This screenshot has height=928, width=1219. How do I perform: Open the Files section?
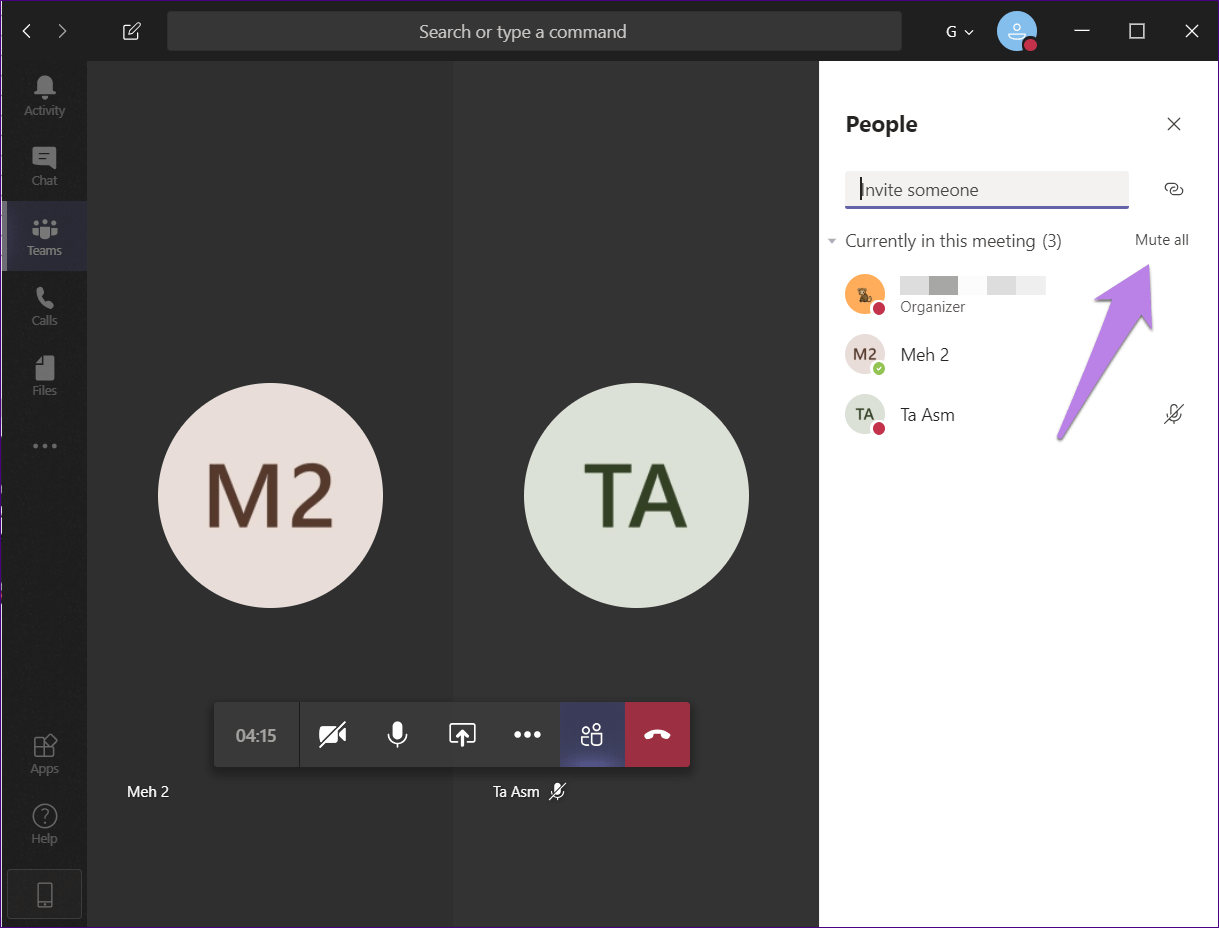coord(44,376)
